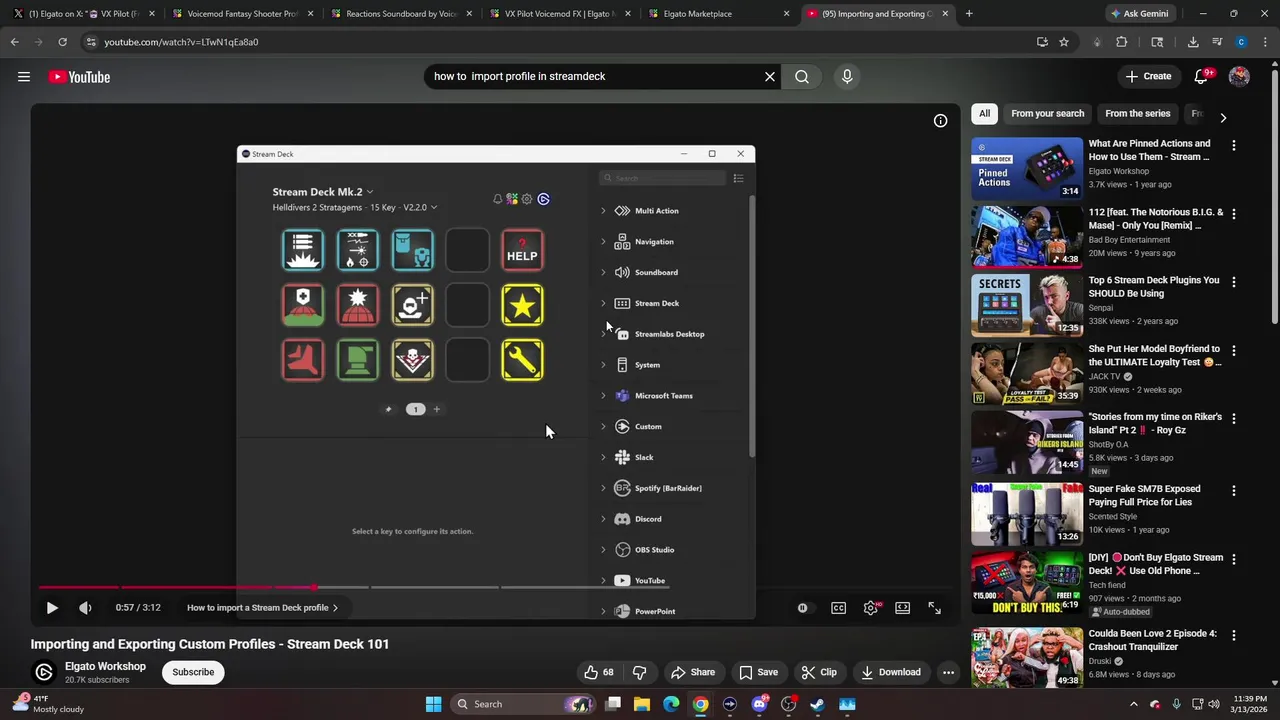
Task: Open a new browser tab
Action: [x=969, y=14]
